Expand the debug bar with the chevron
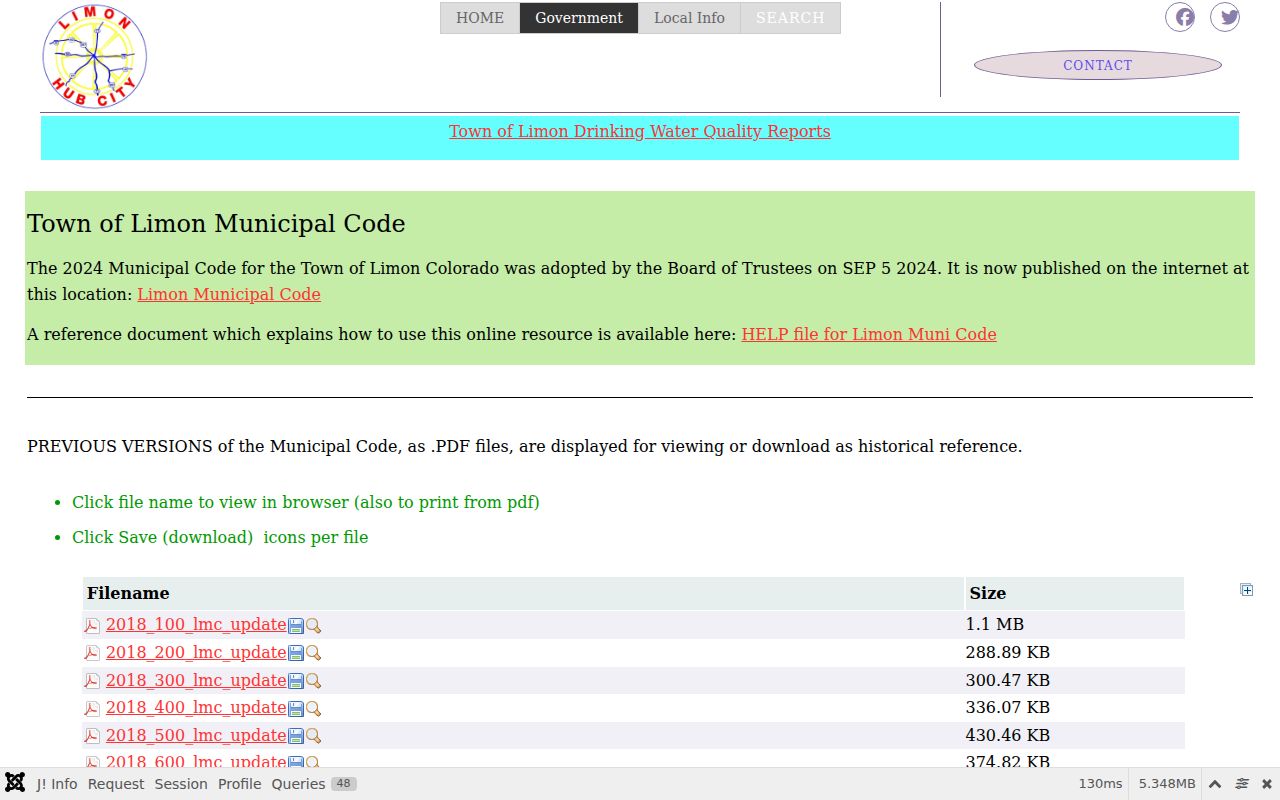This screenshot has height=800, width=1280. 1215,784
